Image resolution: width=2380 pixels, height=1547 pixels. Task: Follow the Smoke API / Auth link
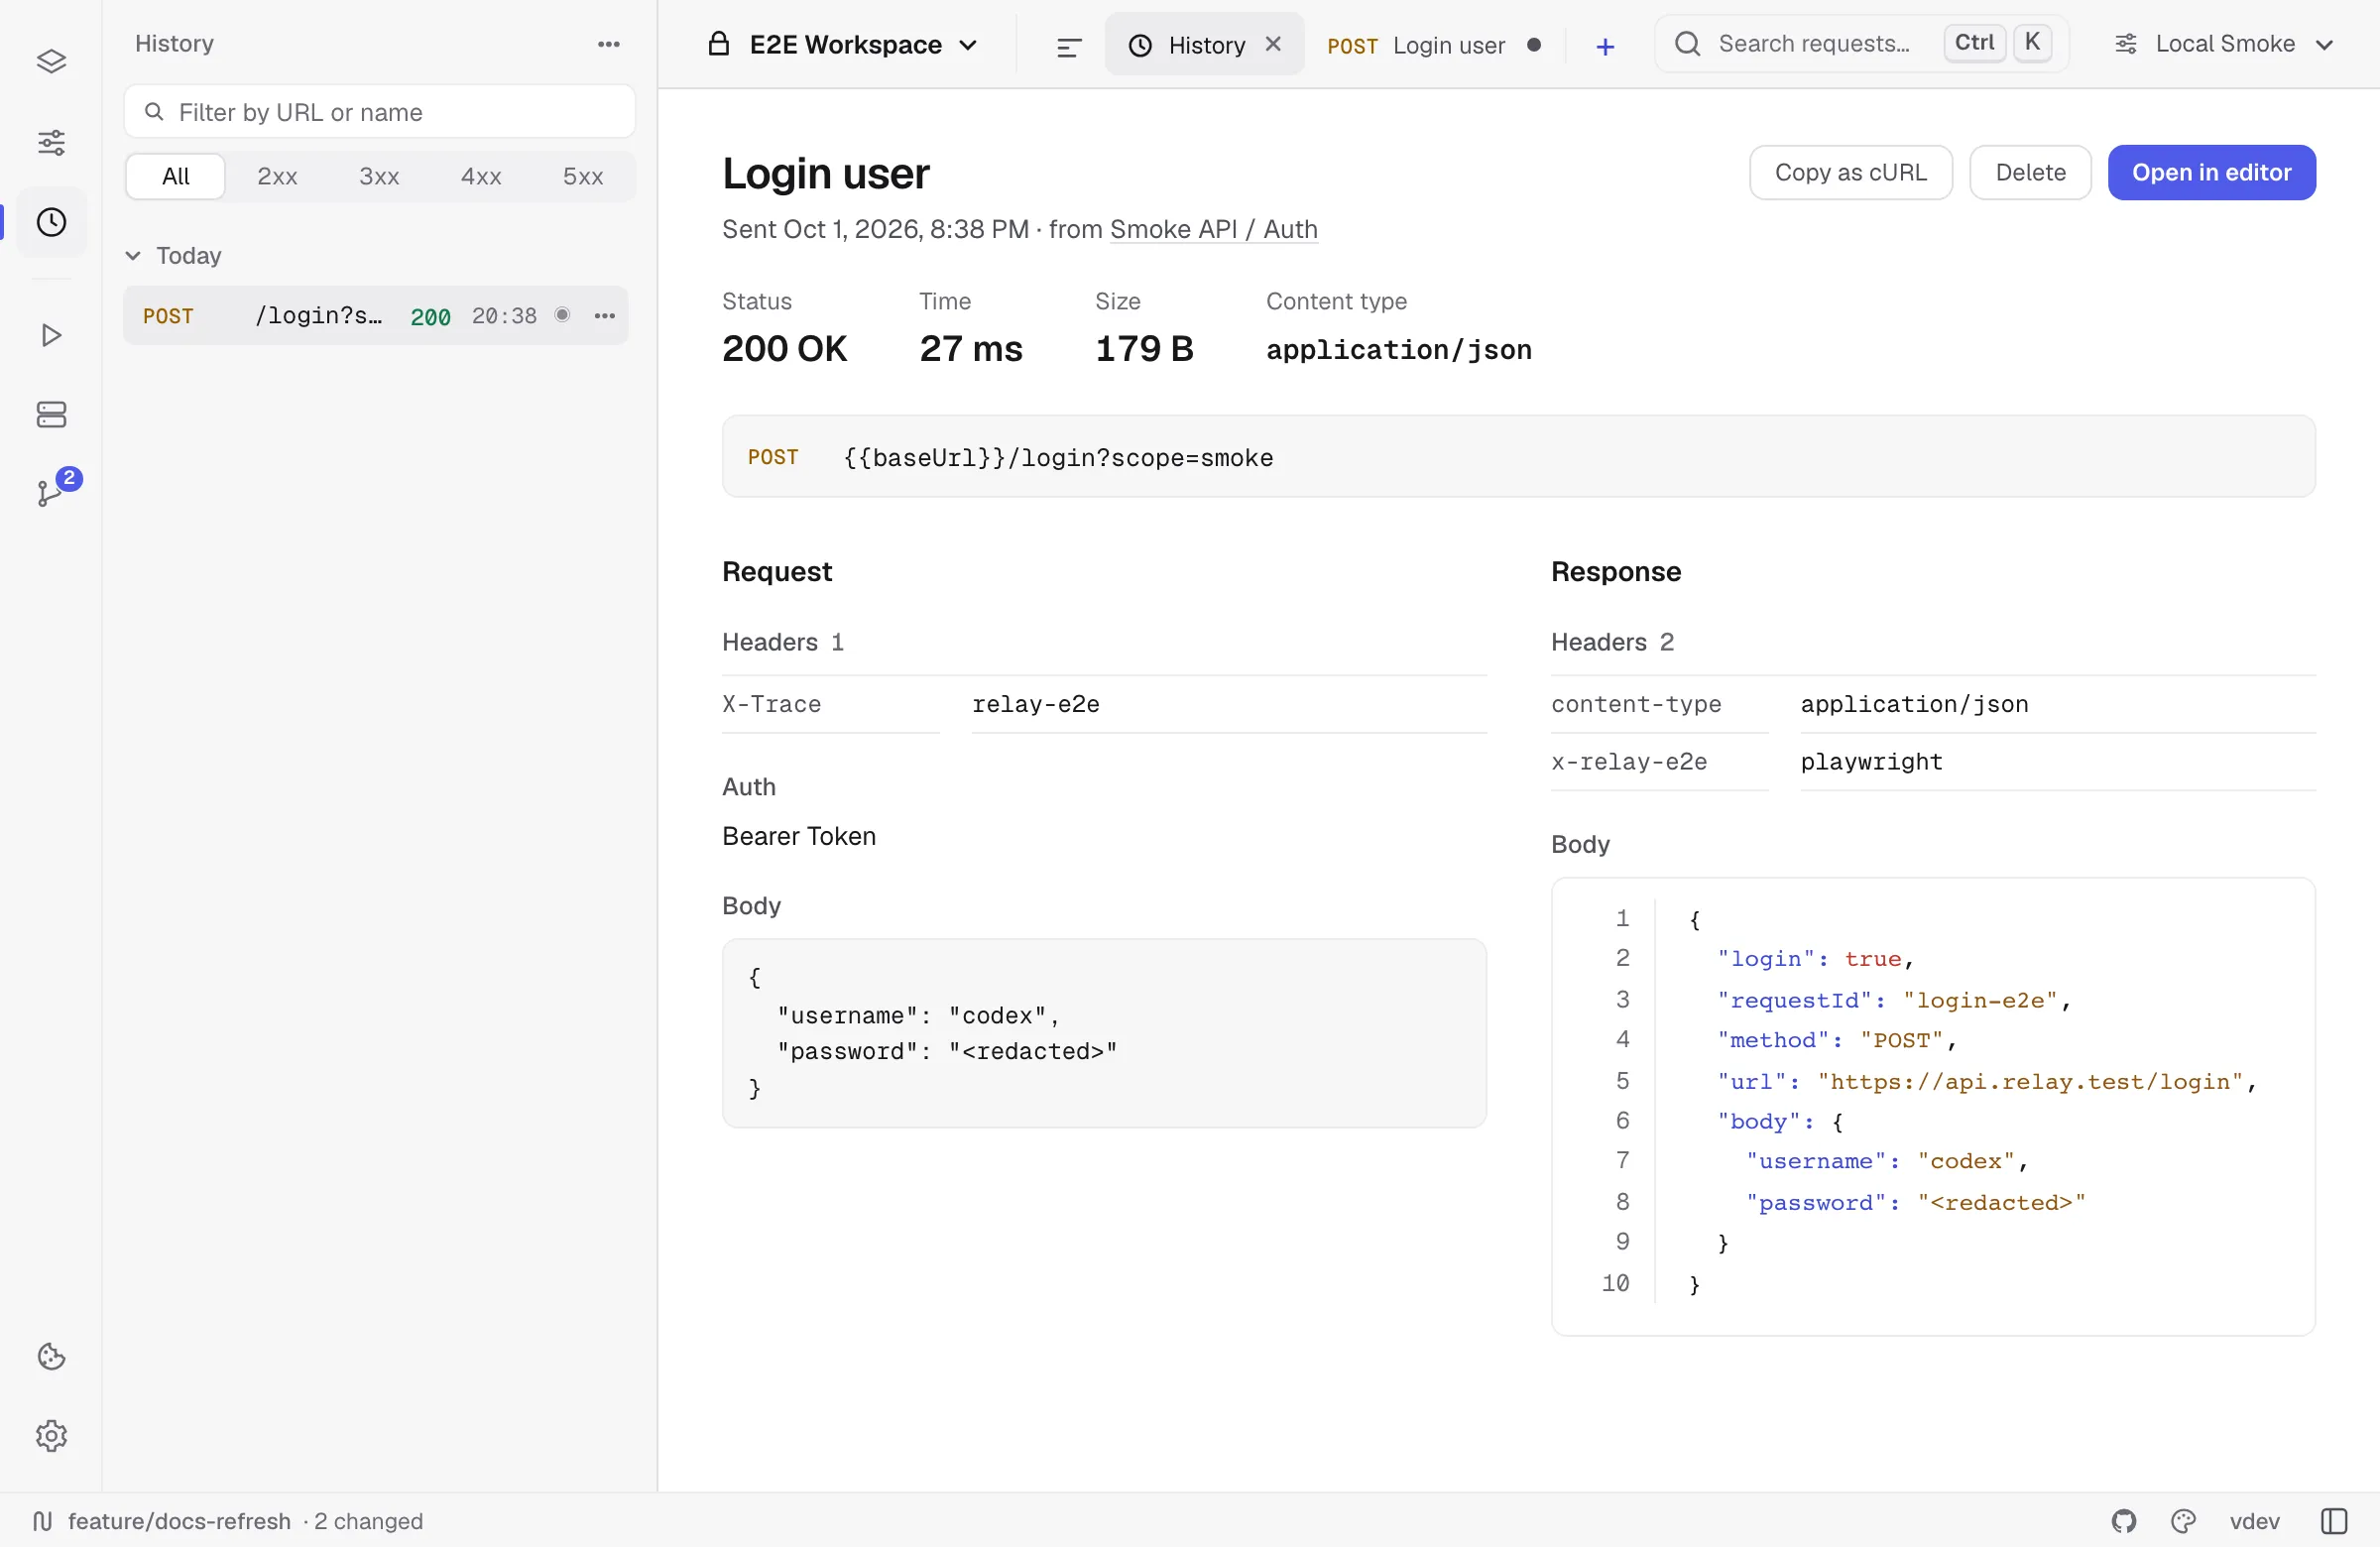(x=1213, y=229)
